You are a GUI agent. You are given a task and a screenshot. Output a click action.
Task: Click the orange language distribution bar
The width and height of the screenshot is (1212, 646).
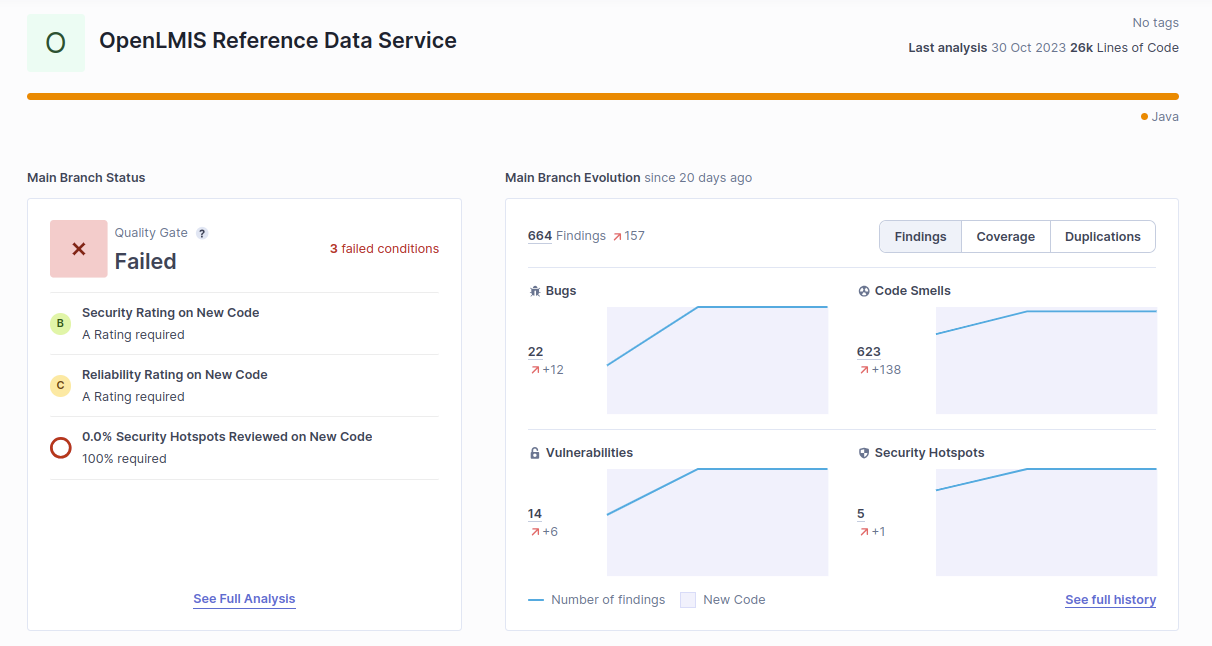point(603,97)
